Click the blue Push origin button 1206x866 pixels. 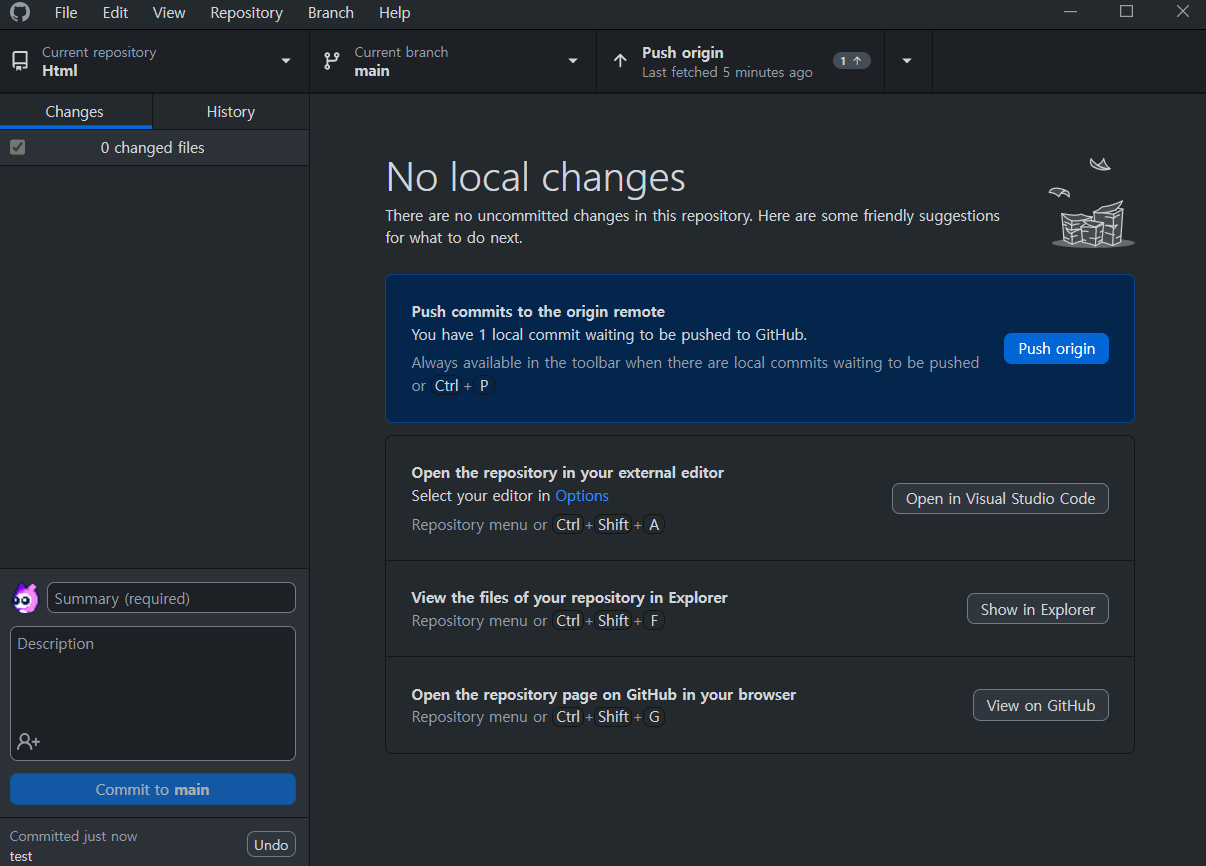point(1056,348)
